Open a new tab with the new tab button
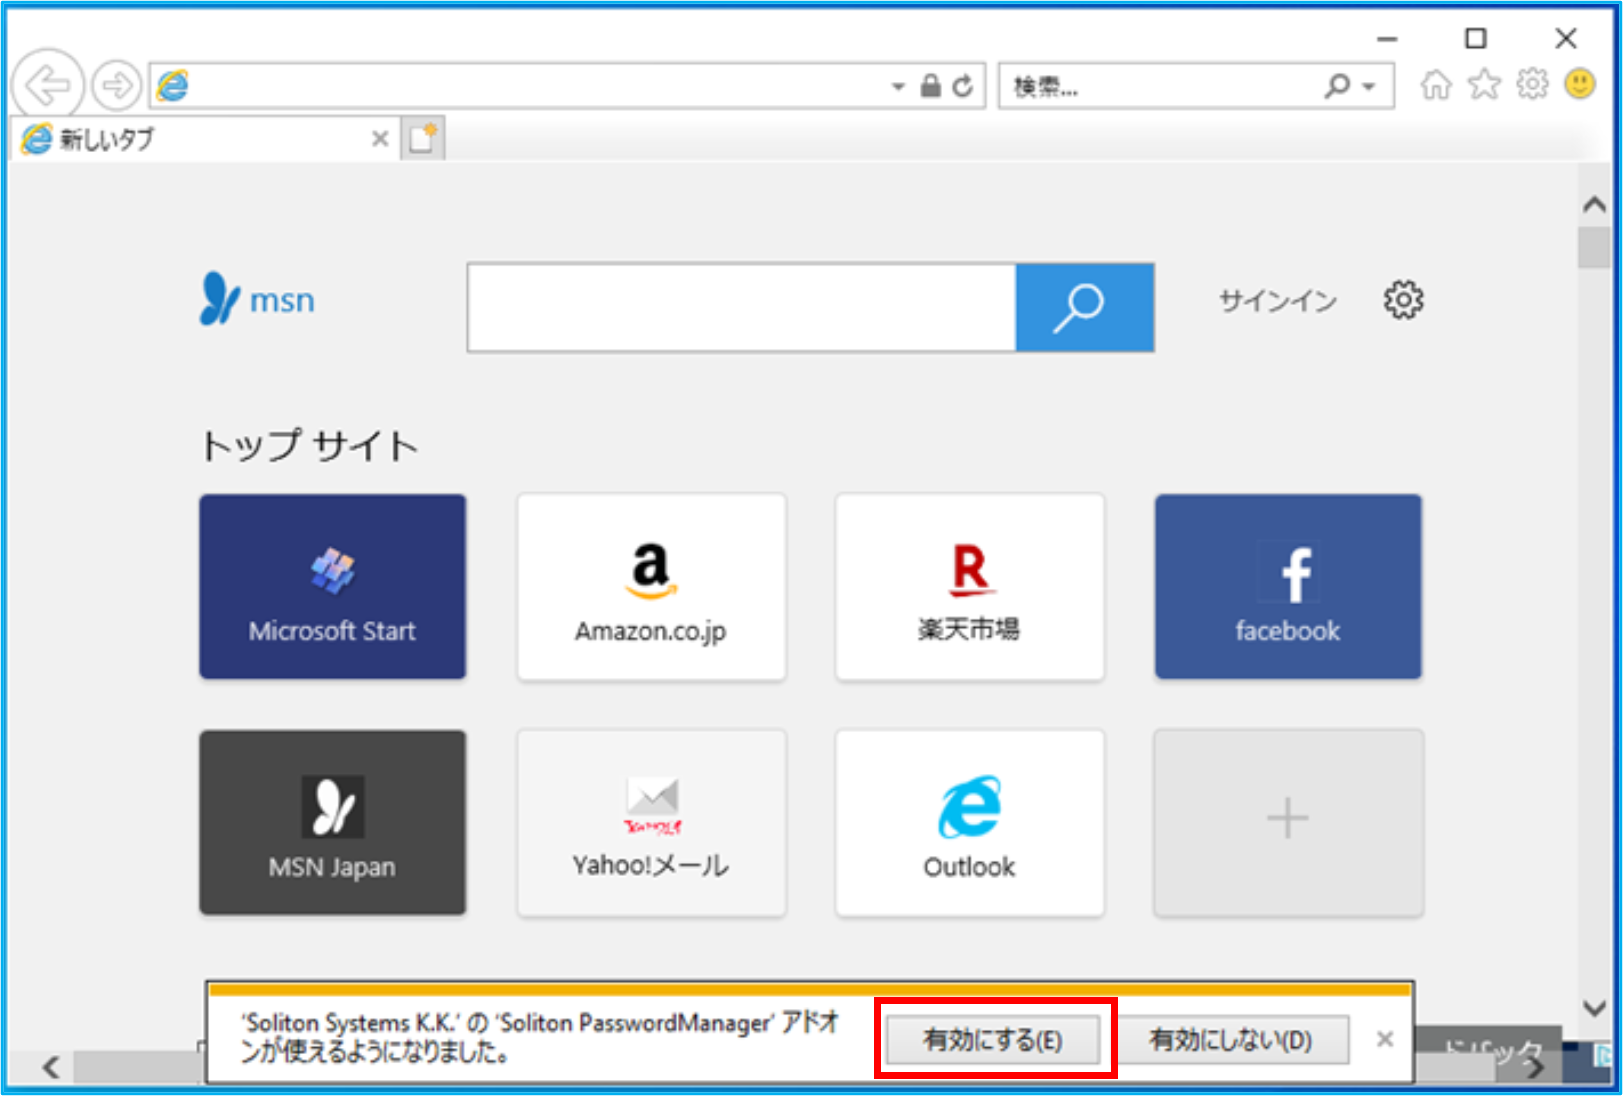The image size is (1623, 1096). [x=423, y=139]
